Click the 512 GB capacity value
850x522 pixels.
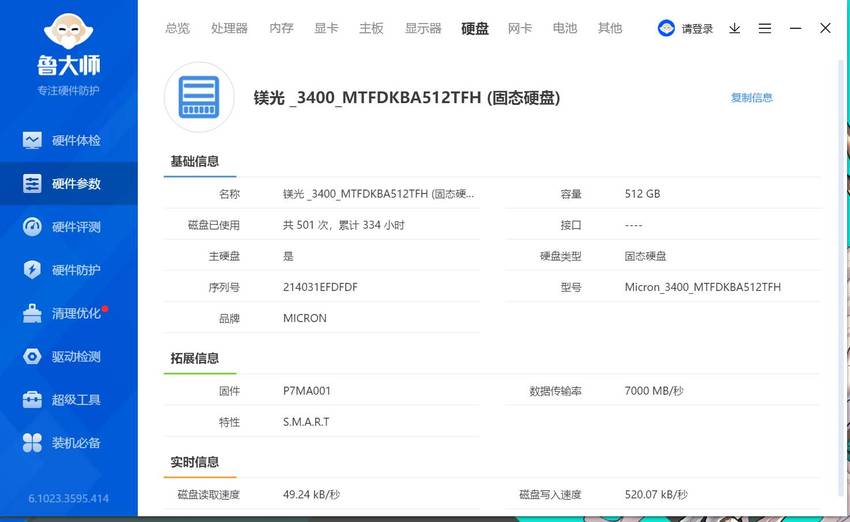coord(642,194)
